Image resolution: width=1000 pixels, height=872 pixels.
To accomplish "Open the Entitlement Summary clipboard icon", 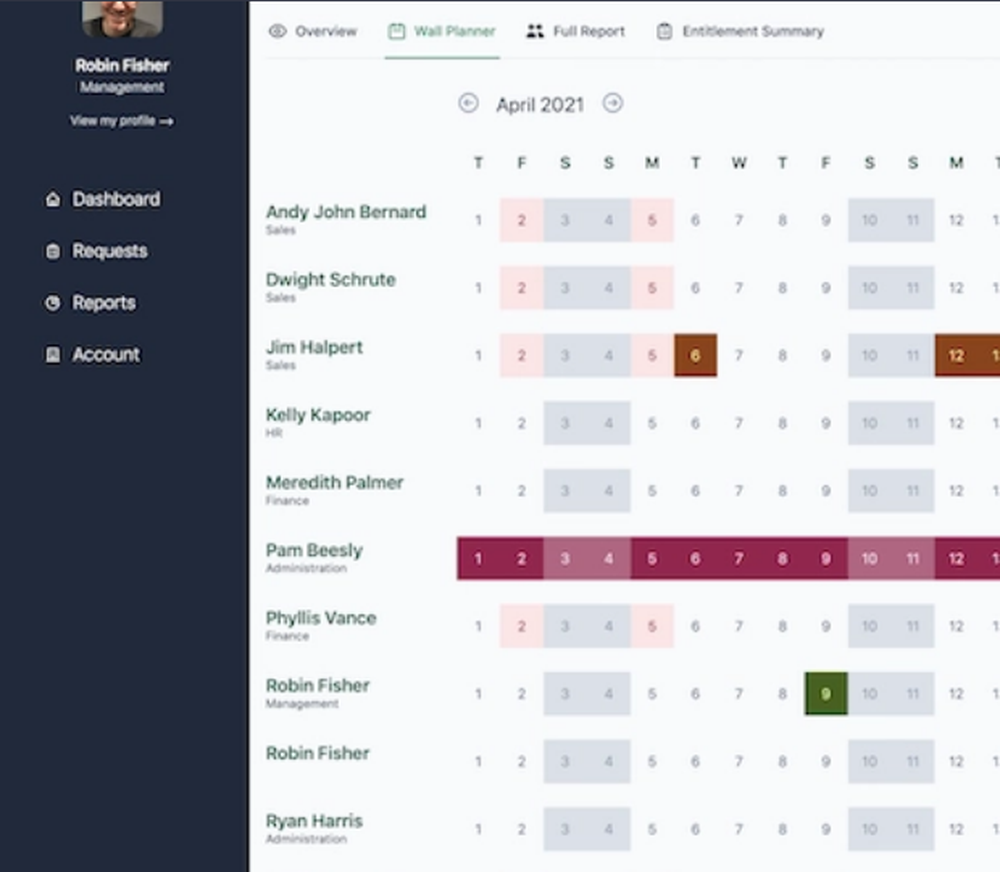I will [x=663, y=31].
